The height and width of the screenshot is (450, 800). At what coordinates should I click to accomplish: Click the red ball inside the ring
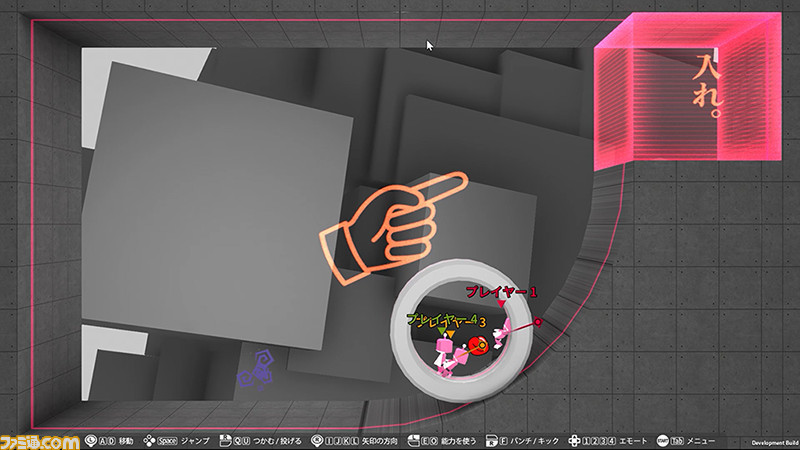tap(479, 346)
